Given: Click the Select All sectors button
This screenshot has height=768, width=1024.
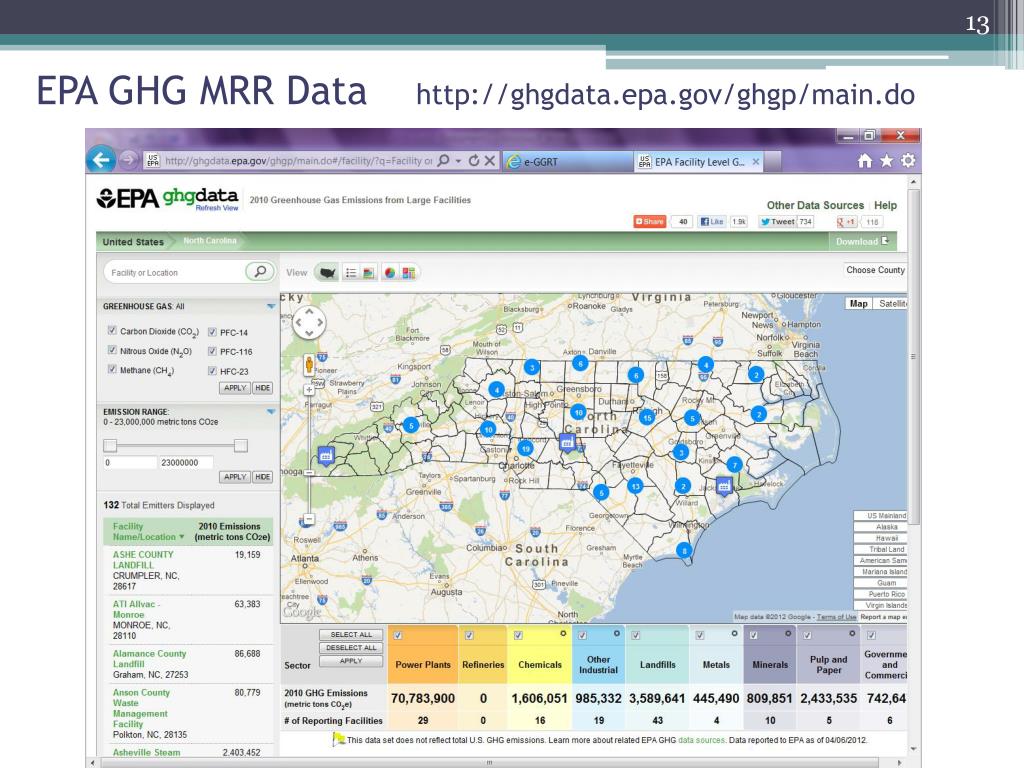Looking at the screenshot, I should point(351,635).
